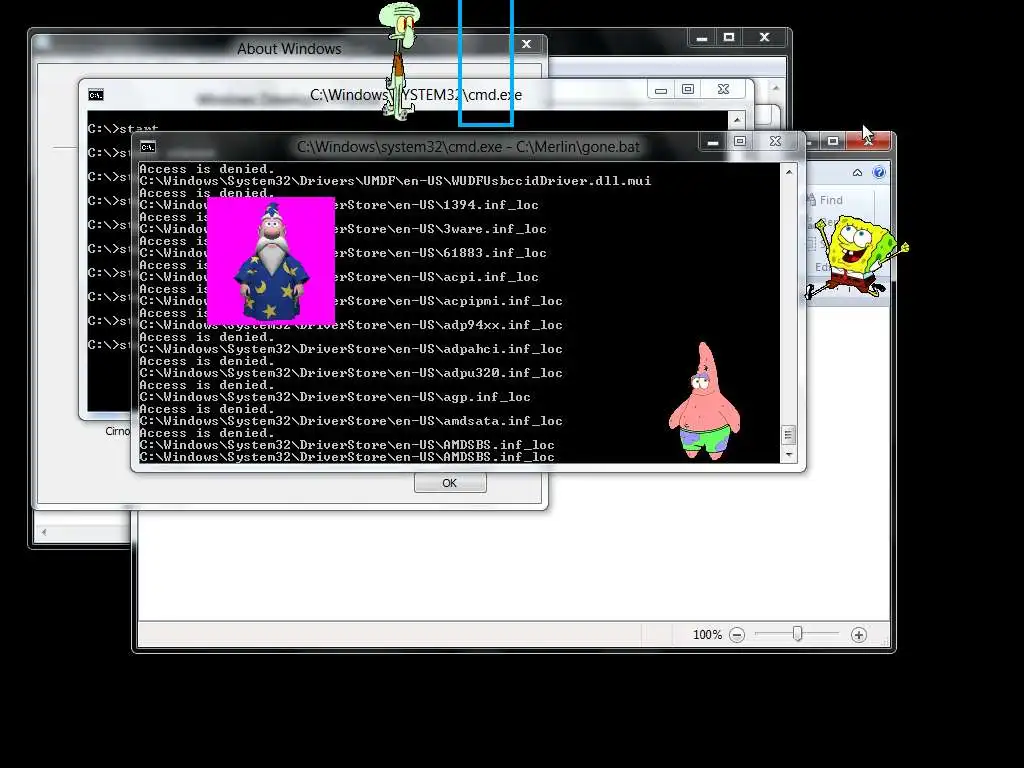The height and width of the screenshot is (768, 1024).
Task: Open Help via the blue question mark
Action: 879,172
